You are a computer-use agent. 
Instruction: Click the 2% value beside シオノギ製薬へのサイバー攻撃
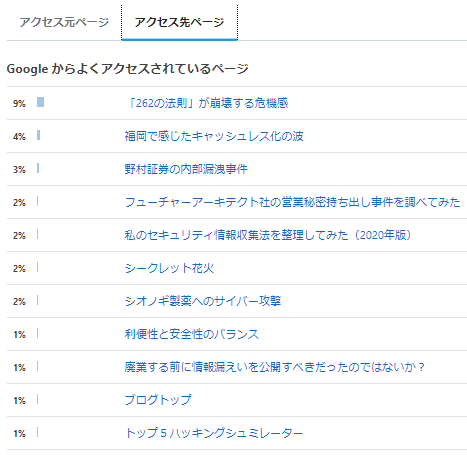point(19,302)
